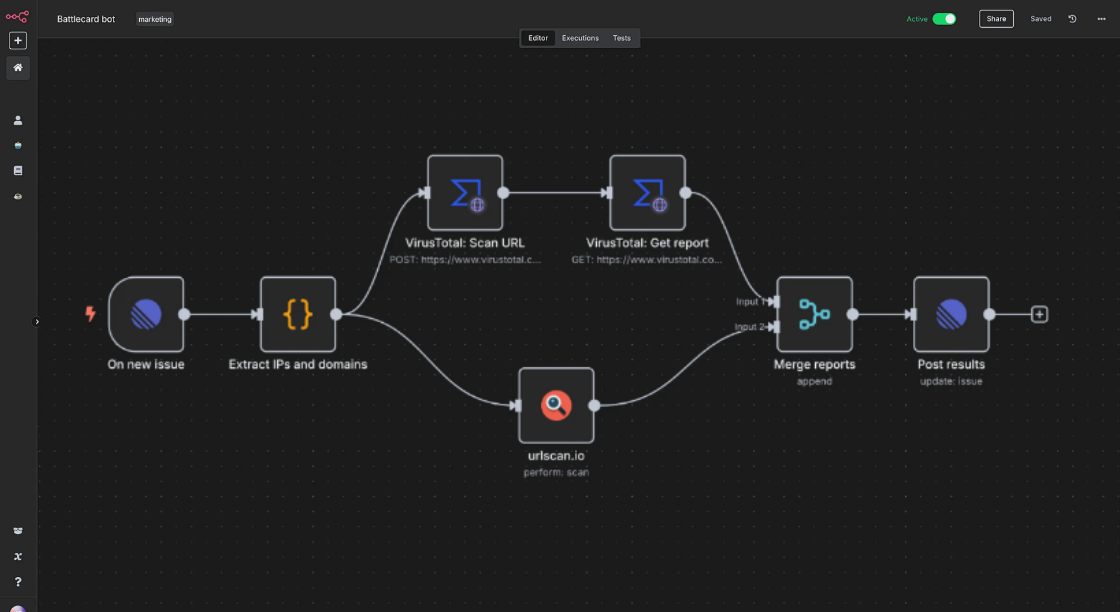Click the Merge reports node icon
Image resolution: width=1120 pixels, height=612 pixels.
click(814, 314)
